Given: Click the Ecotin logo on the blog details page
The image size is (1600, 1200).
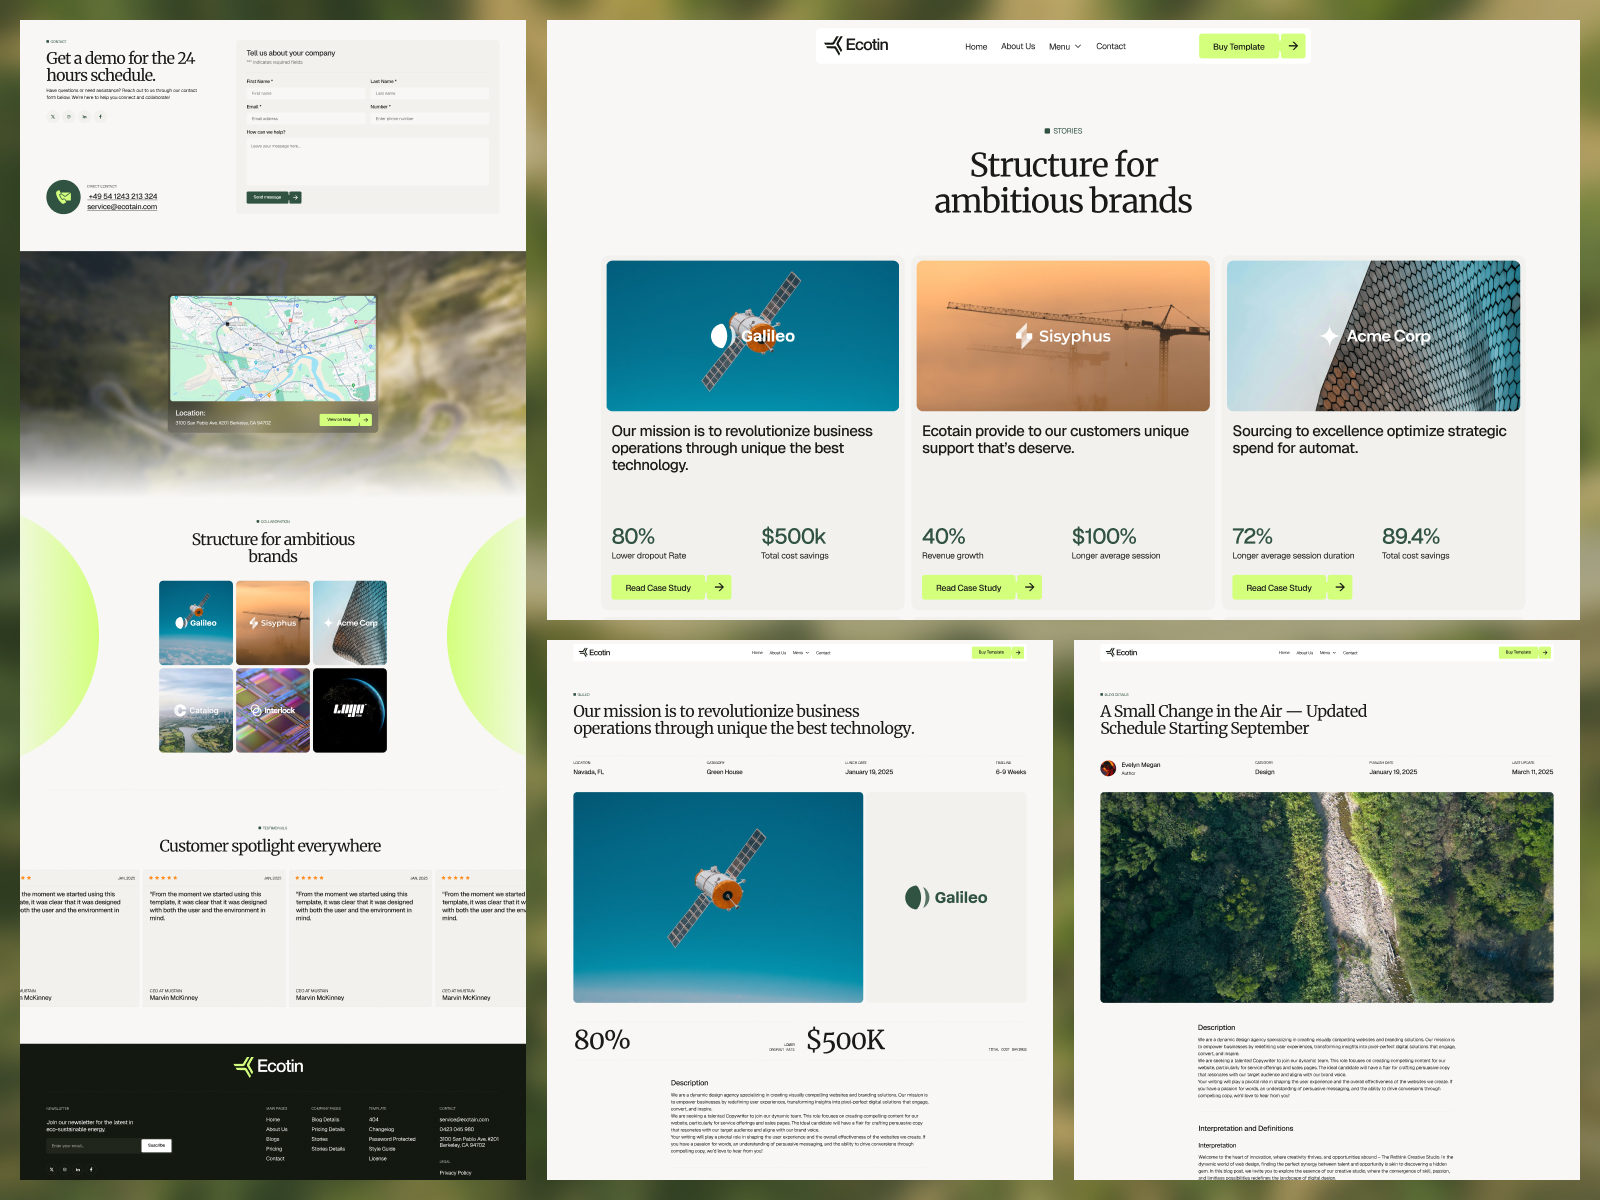Looking at the screenshot, I should tap(1121, 652).
